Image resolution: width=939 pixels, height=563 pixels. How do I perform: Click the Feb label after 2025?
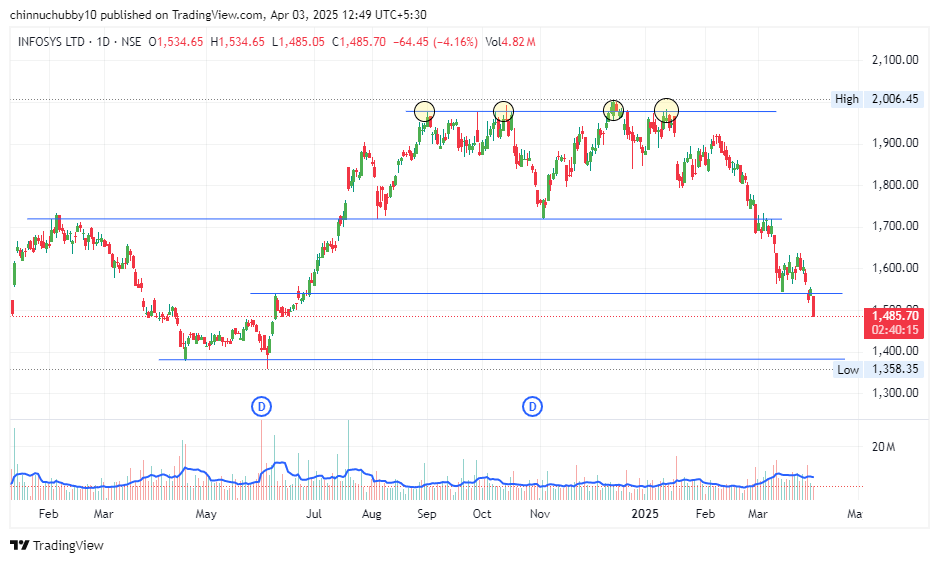coord(705,514)
